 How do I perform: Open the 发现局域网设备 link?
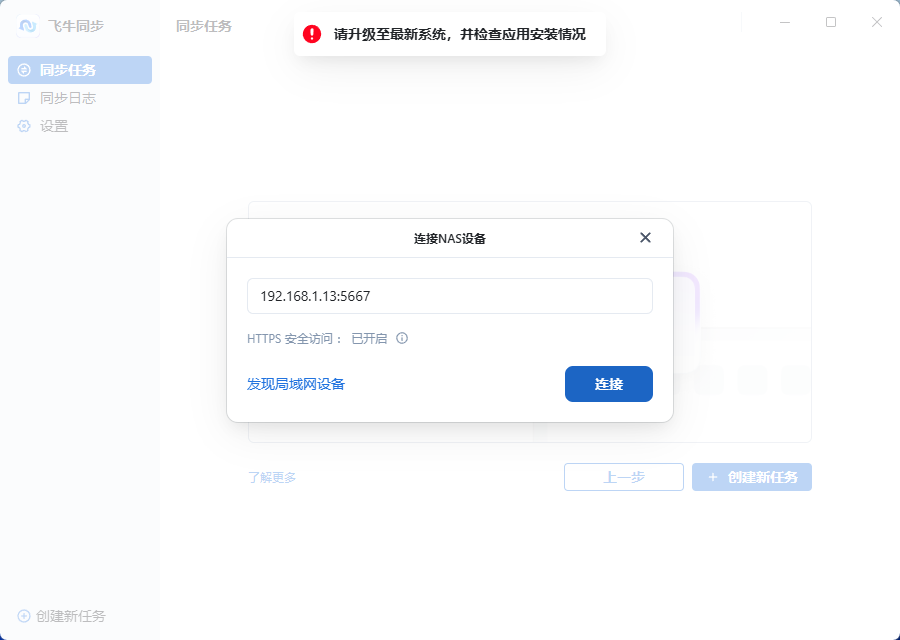(296, 384)
